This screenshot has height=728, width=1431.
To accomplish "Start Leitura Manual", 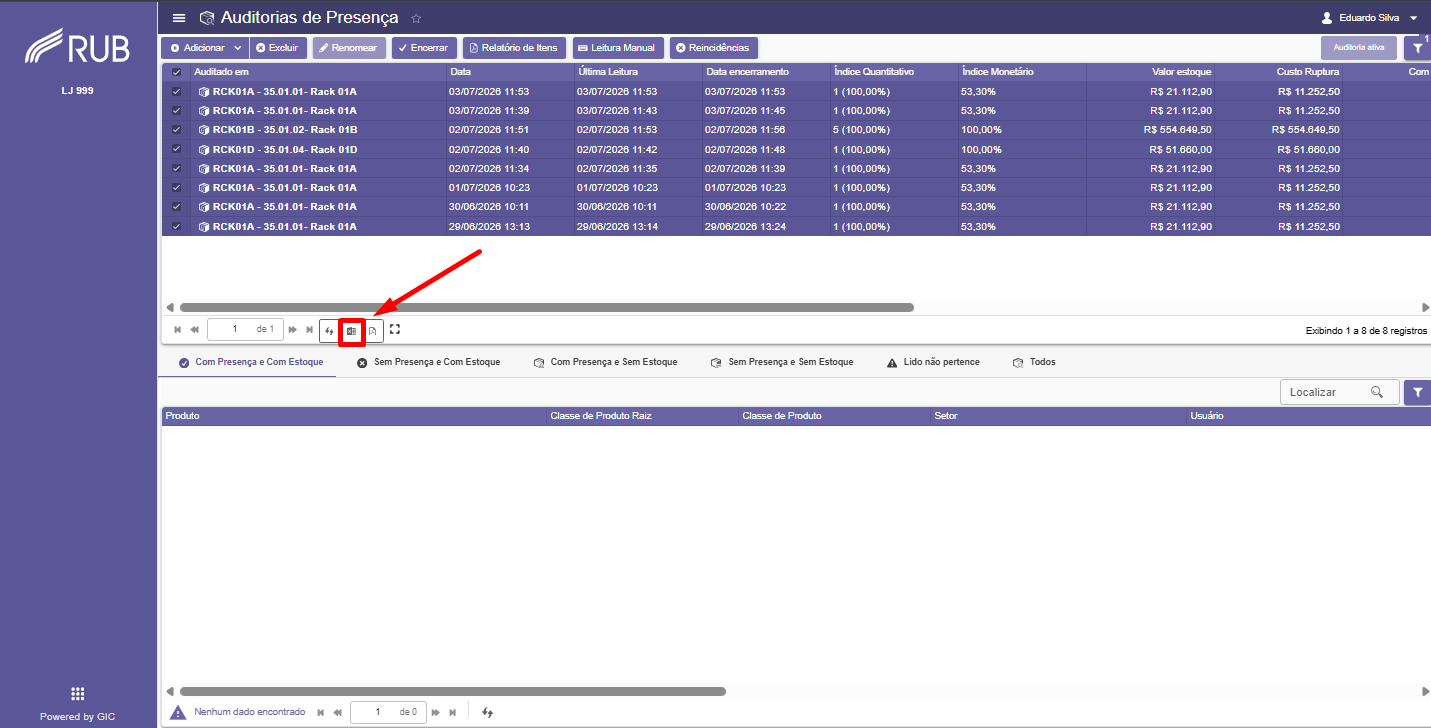I will point(618,47).
